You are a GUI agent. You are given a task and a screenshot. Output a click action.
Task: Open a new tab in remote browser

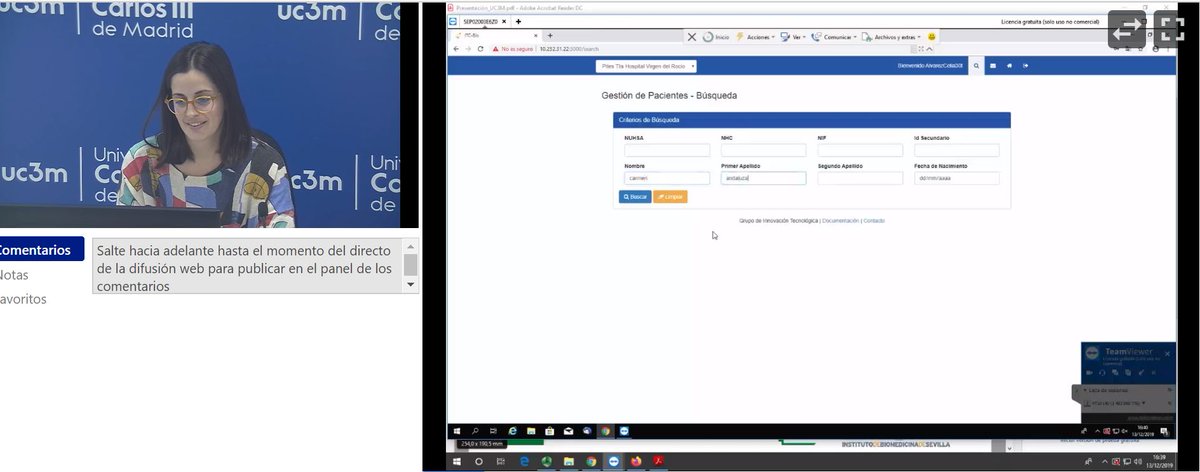click(549, 36)
